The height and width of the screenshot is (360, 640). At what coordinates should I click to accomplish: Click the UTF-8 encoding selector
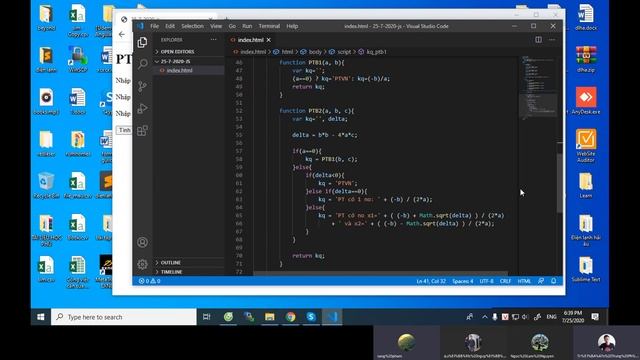tap(486, 281)
